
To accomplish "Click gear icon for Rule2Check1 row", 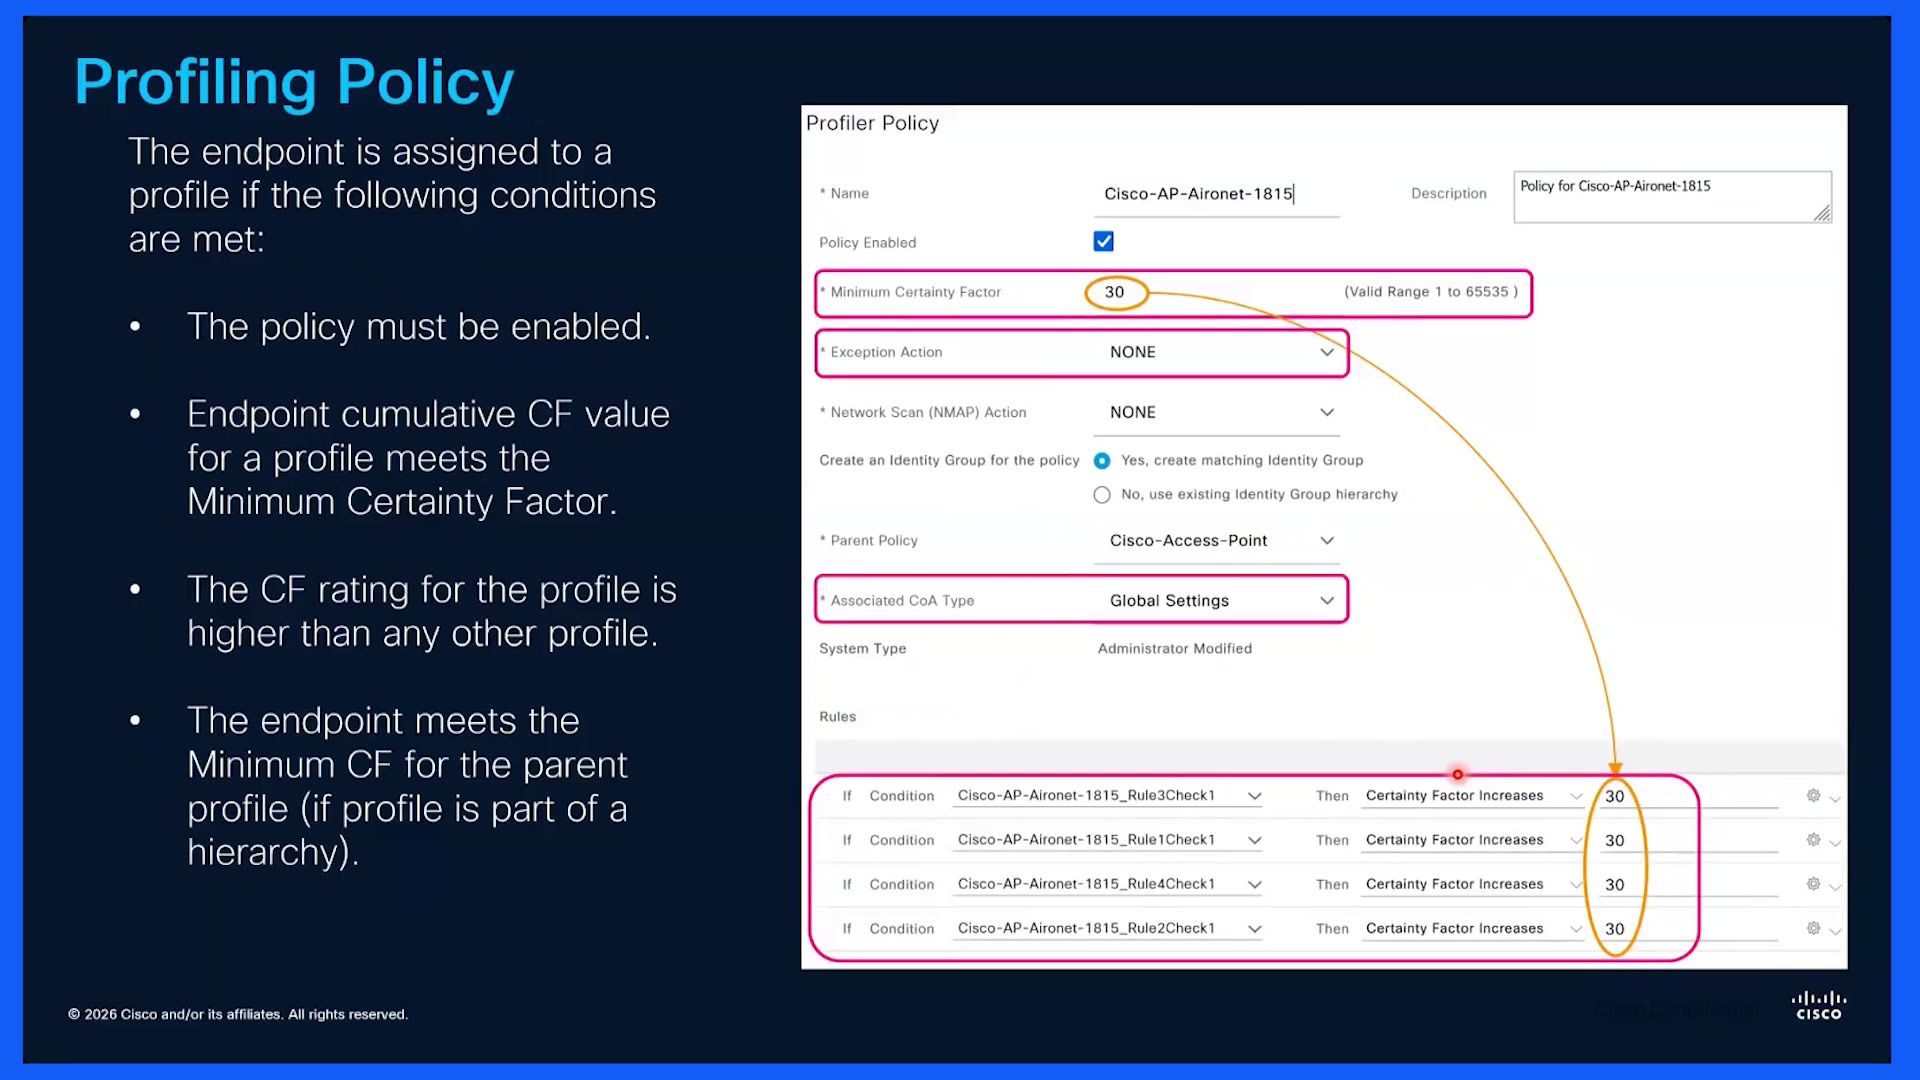I will [1813, 928].
